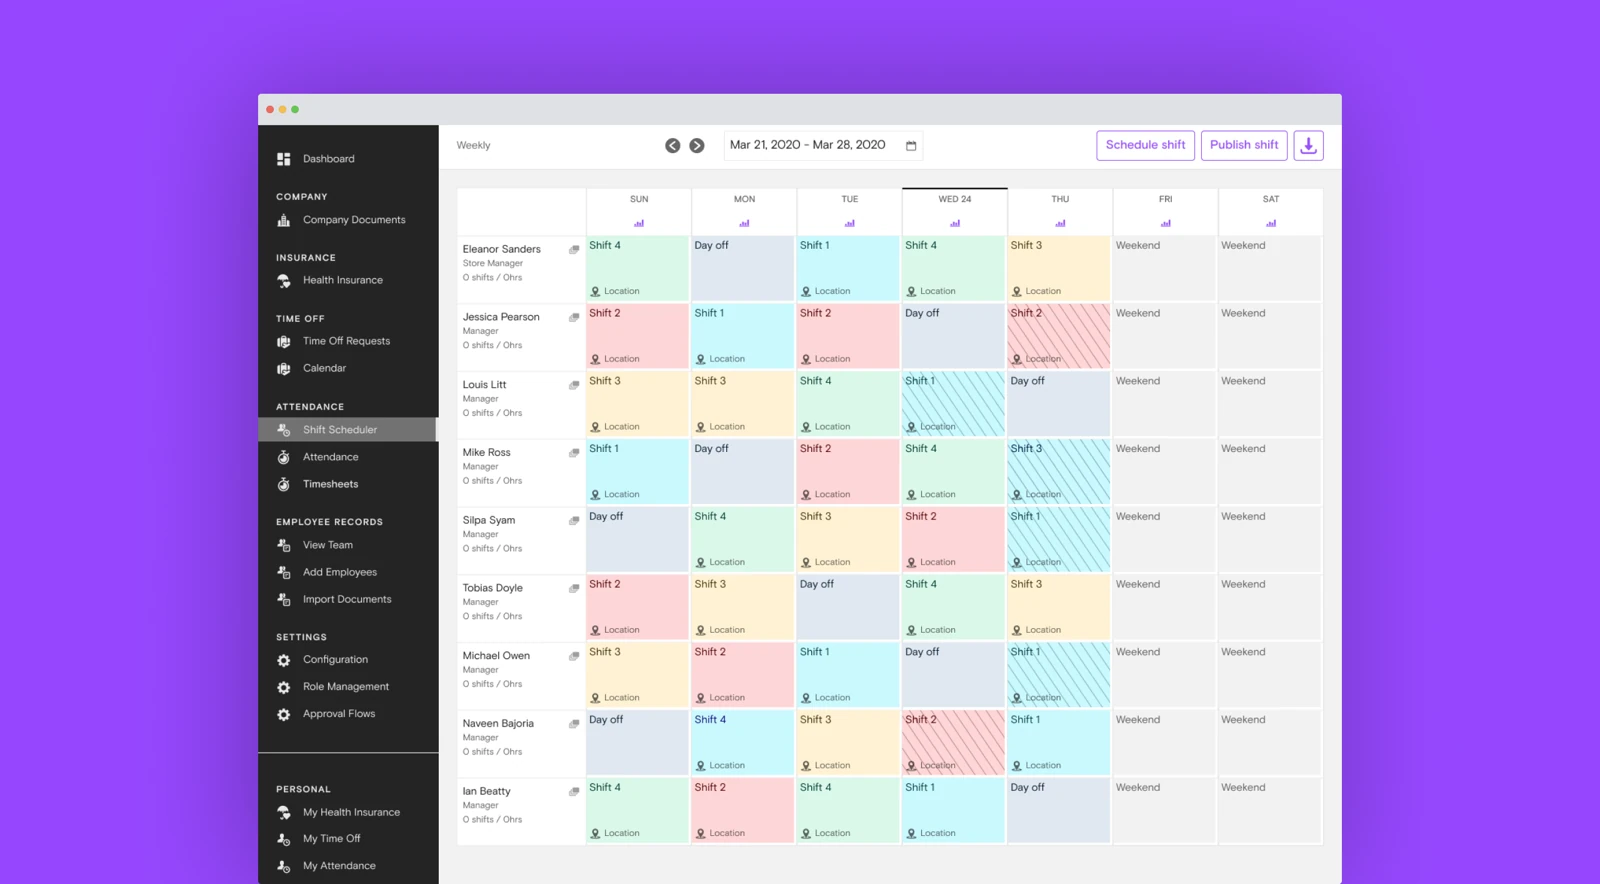Open Naveen Bajoria's Wednesday striped Shift 2 cell

pyautogui.click(x=954, y=743)
